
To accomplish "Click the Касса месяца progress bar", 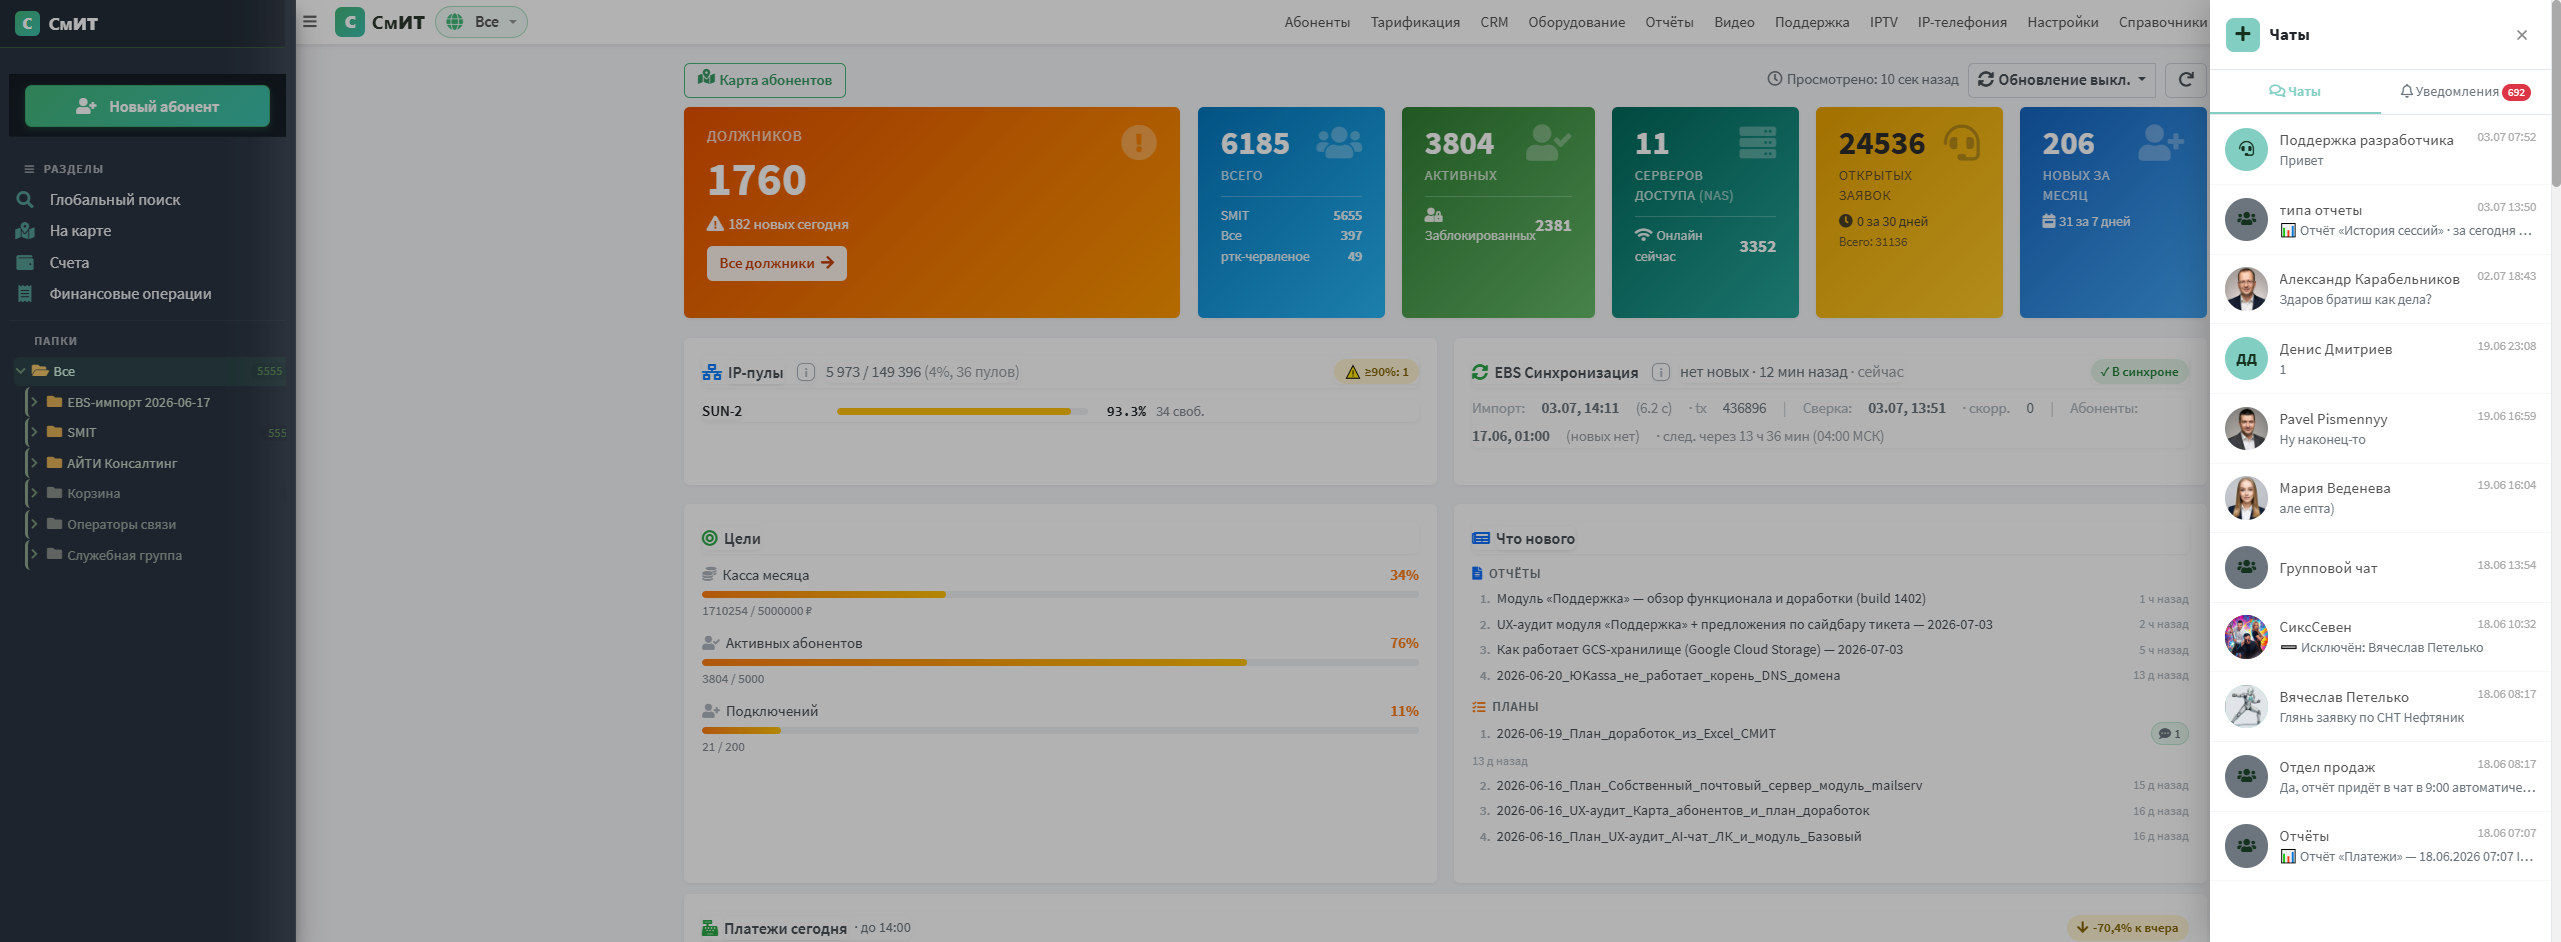I will [x=1060, y=595].
